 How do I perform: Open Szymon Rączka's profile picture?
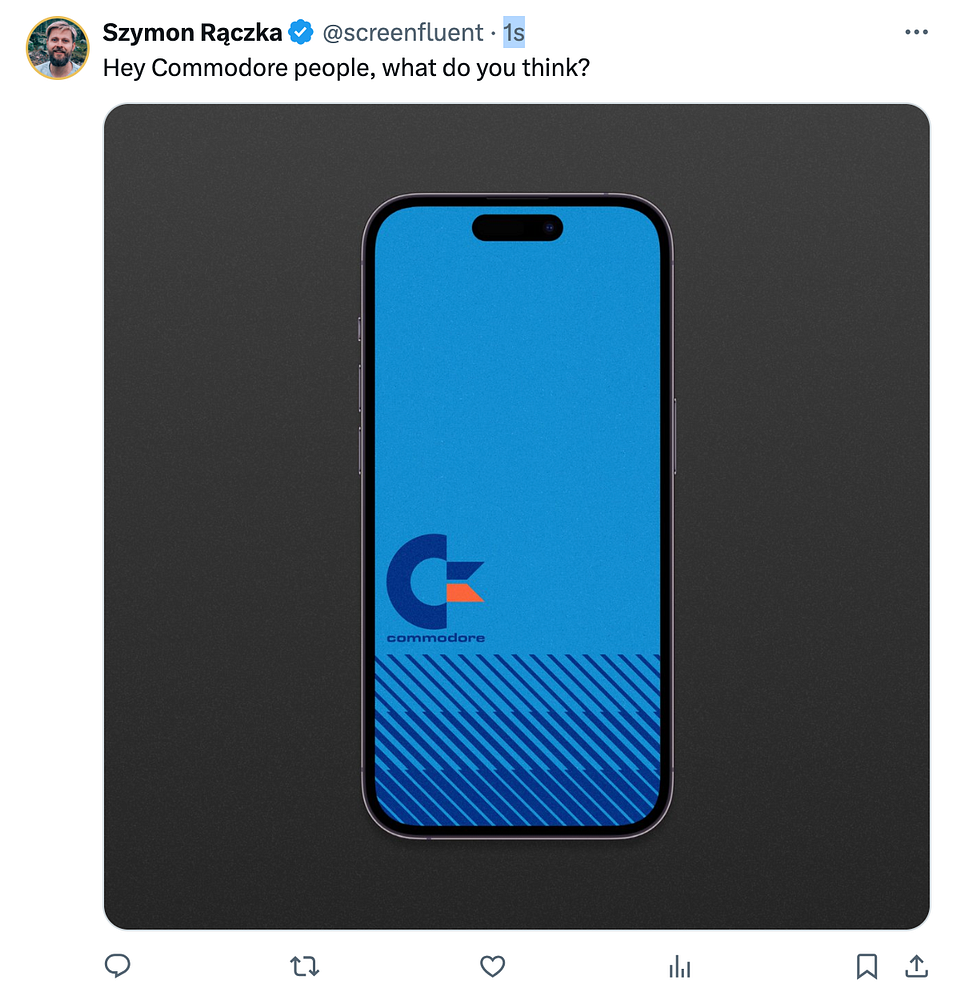tap(57, 48)
